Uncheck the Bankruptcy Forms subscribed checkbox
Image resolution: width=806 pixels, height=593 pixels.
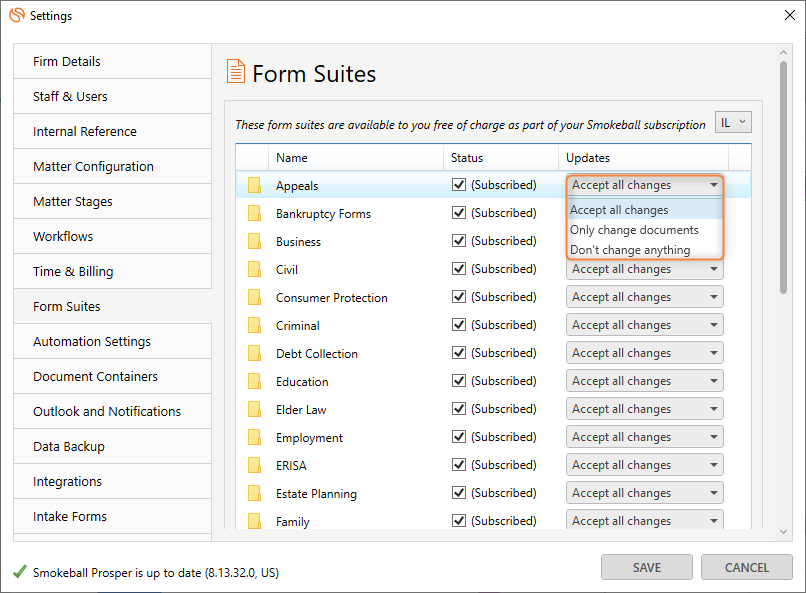click(x=459, y=213)
